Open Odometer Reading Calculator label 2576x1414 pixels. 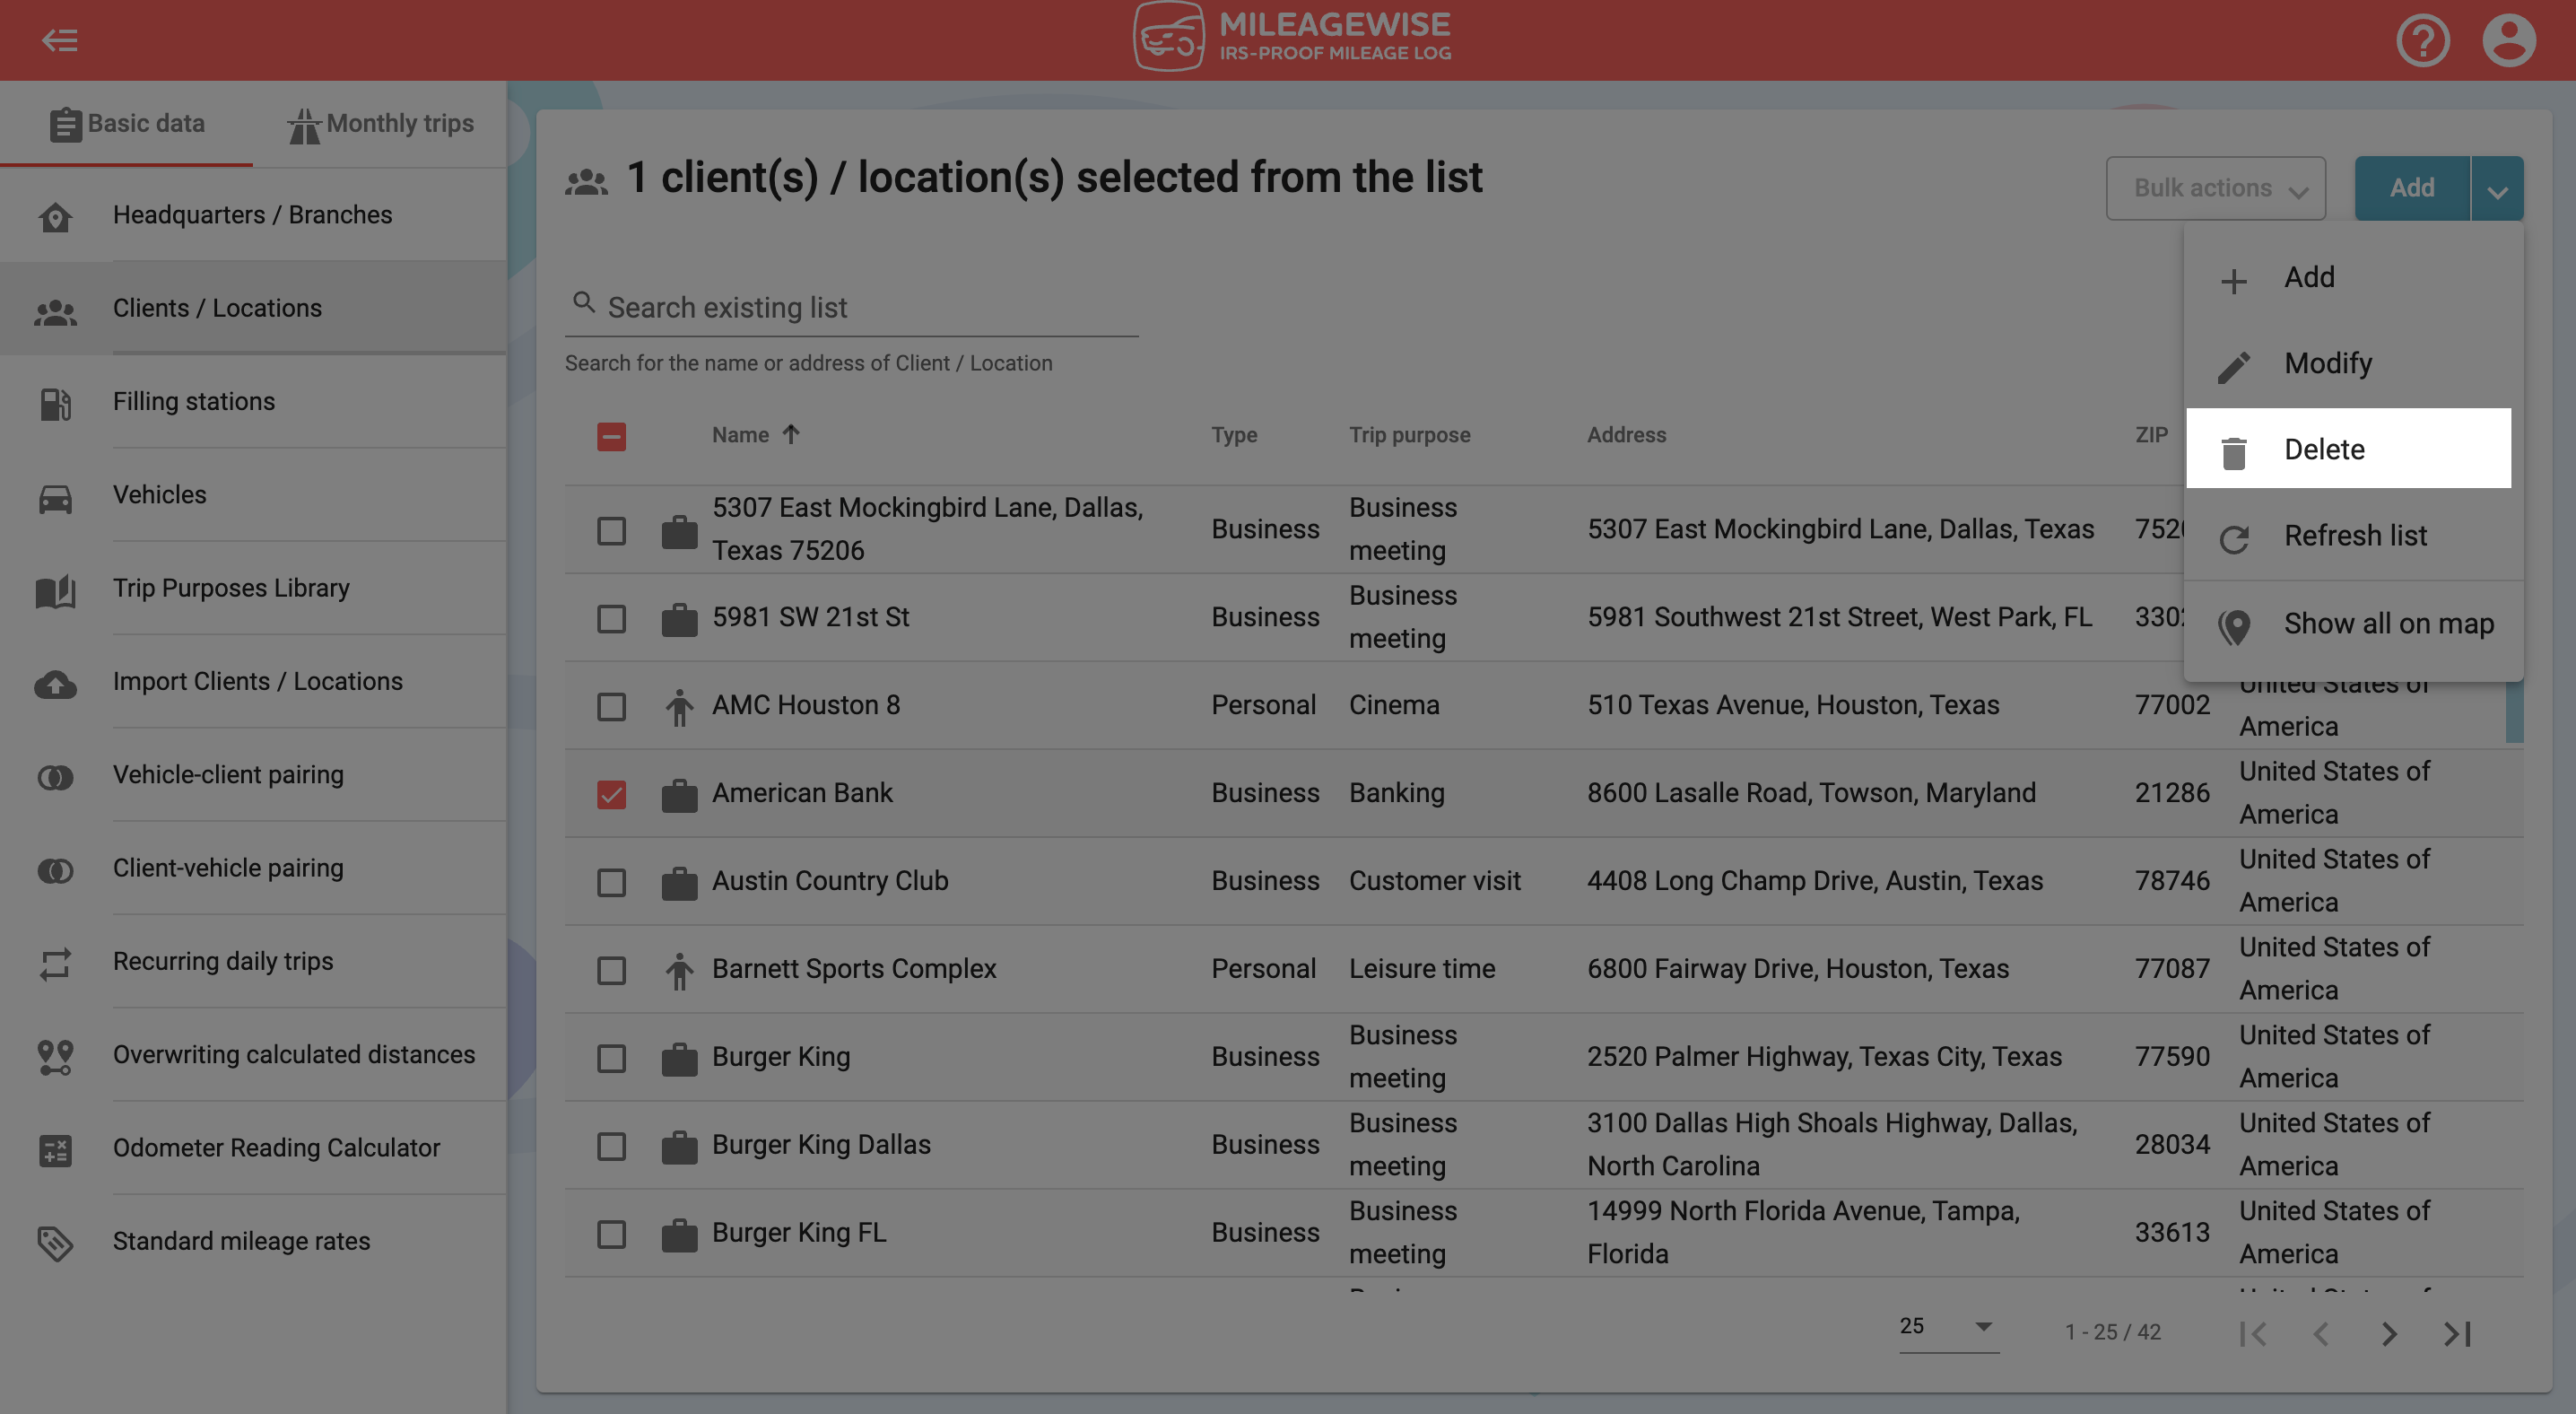(x=276, y=1149)
